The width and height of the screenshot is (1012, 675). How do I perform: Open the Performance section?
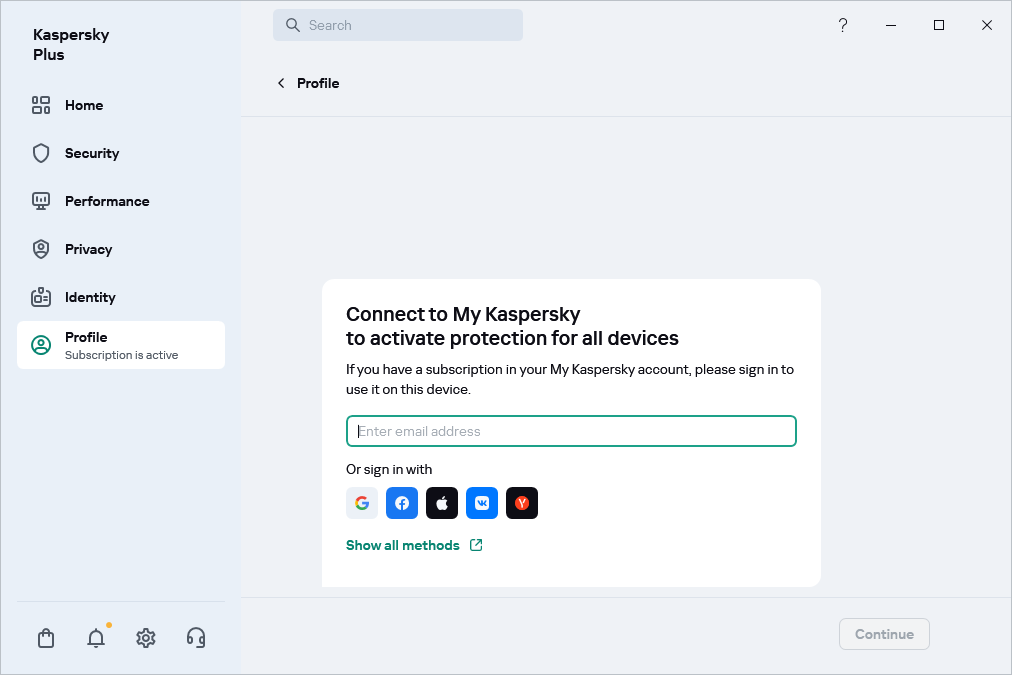click(106, 201)
